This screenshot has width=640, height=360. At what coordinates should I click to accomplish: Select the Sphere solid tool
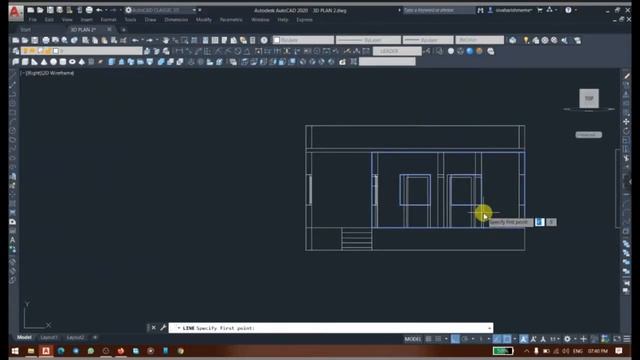[53, 62]
